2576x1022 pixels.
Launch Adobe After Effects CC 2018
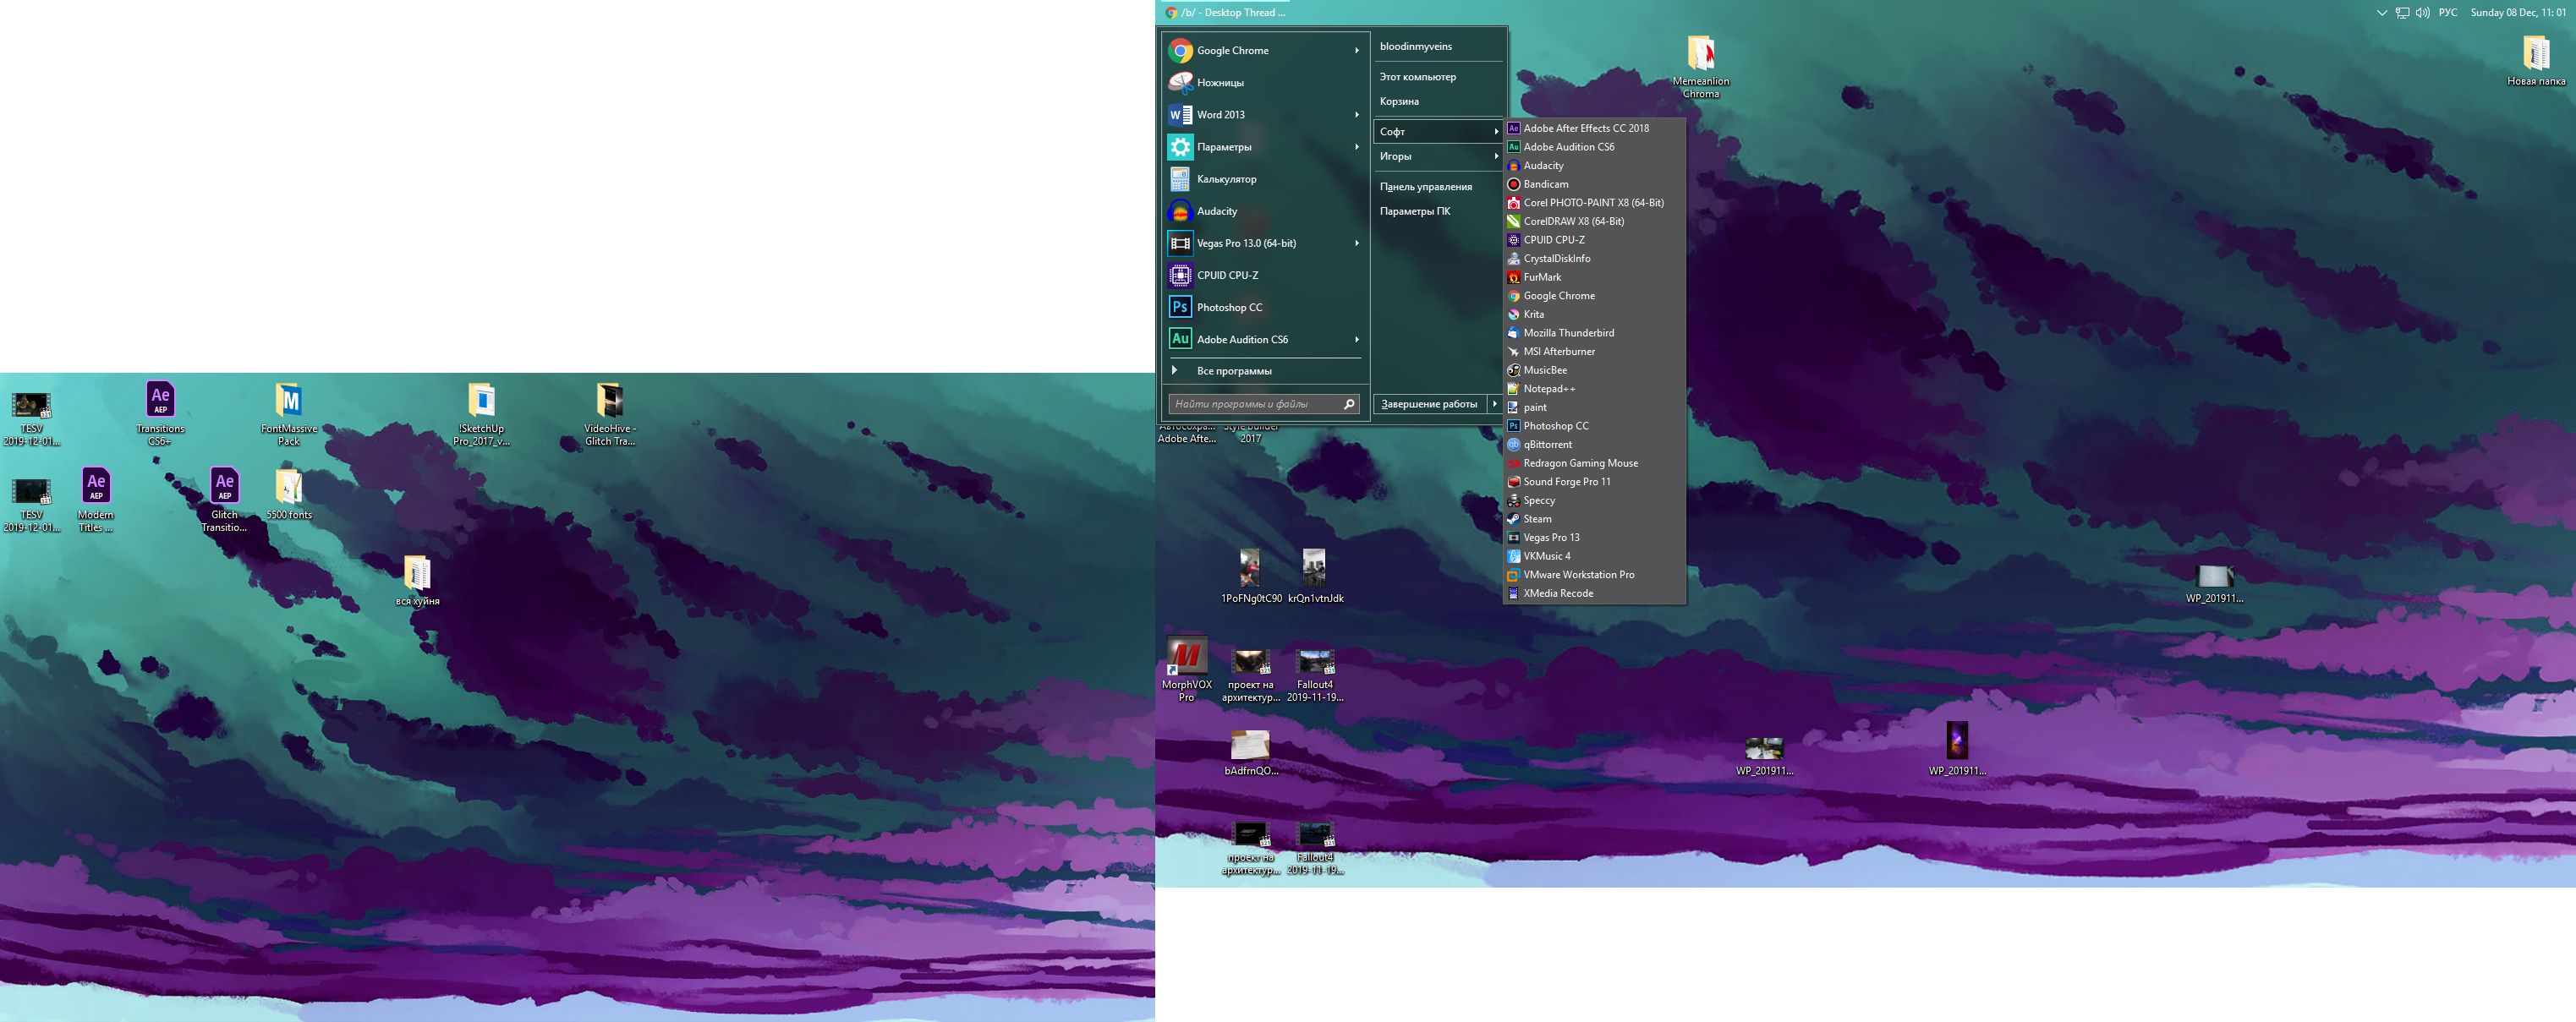1595,128
